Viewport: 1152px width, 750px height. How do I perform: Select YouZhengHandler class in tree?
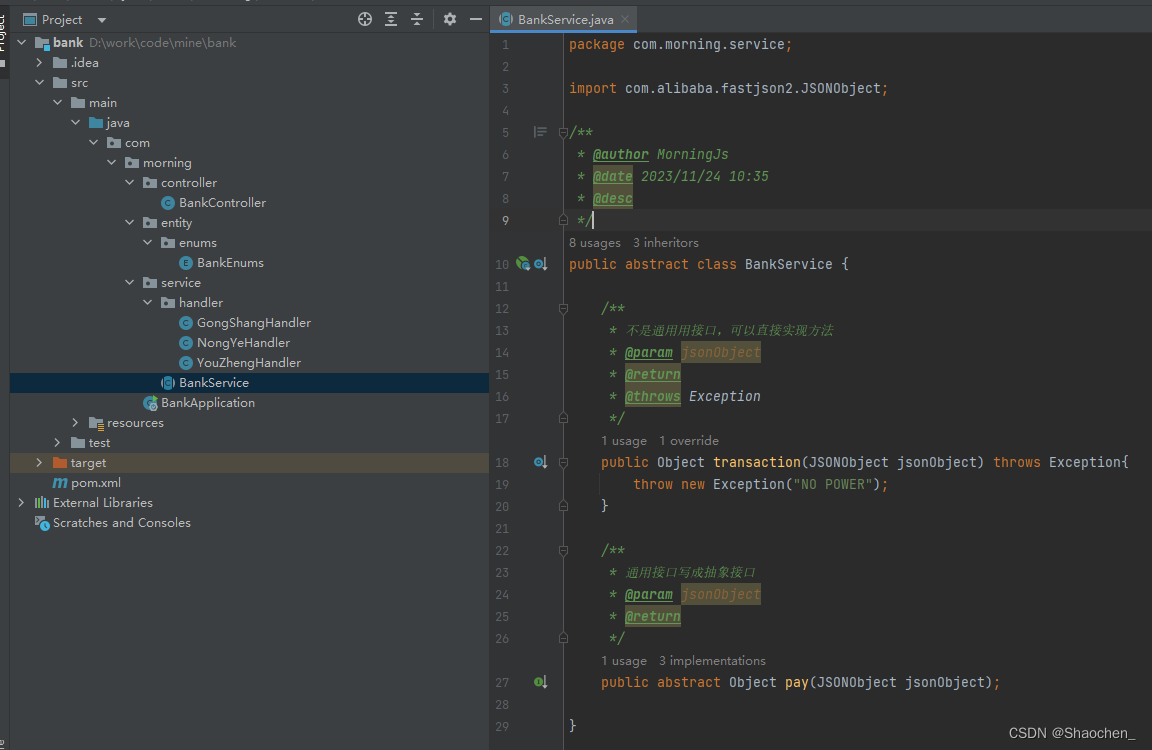(x=248, y=363)
